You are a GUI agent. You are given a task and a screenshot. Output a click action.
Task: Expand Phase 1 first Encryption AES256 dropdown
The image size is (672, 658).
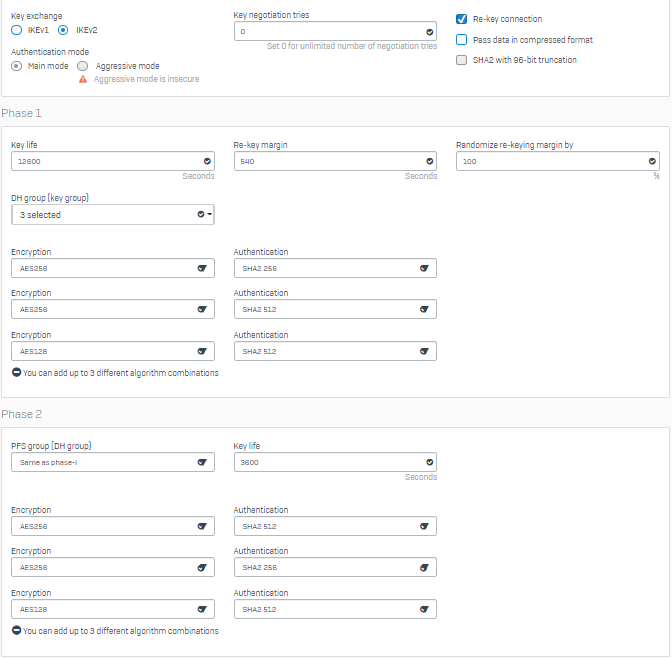(113, 268)
